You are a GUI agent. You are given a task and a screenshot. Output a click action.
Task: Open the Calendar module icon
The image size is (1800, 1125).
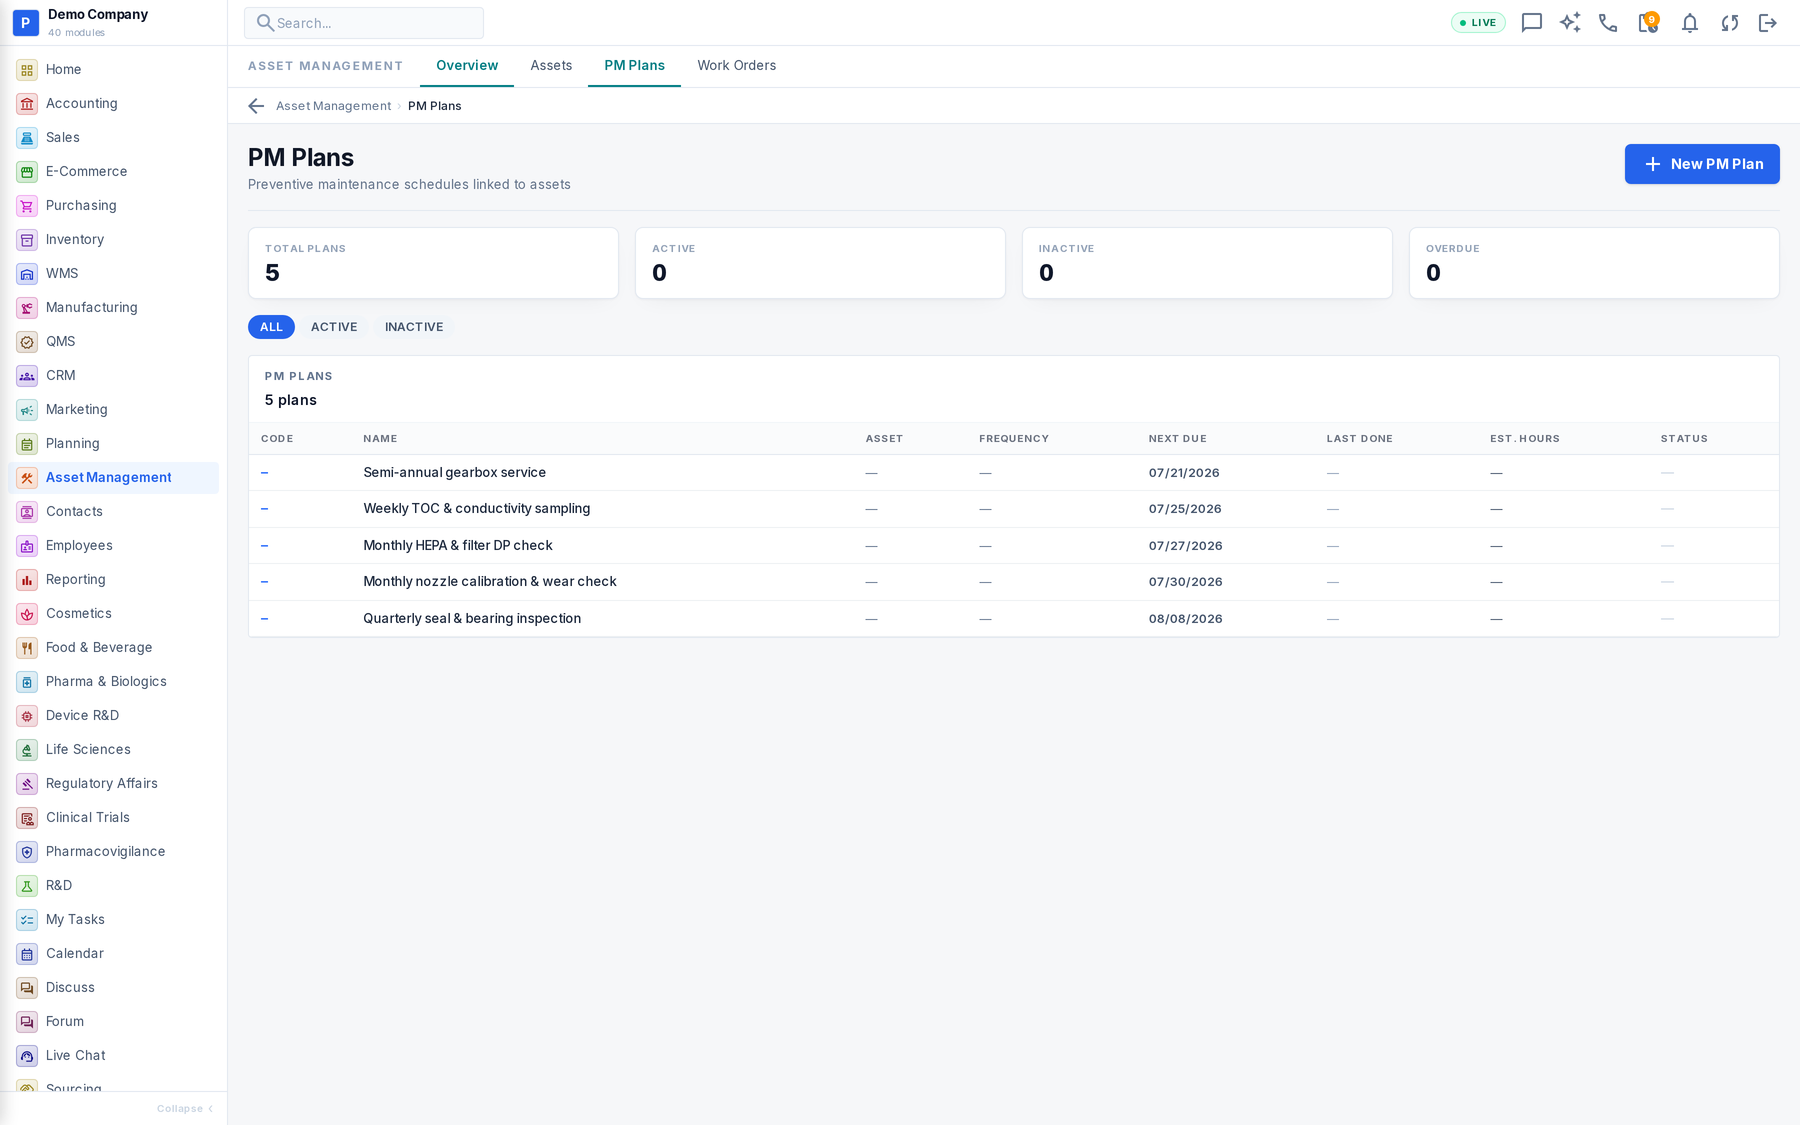pos(27,954)
